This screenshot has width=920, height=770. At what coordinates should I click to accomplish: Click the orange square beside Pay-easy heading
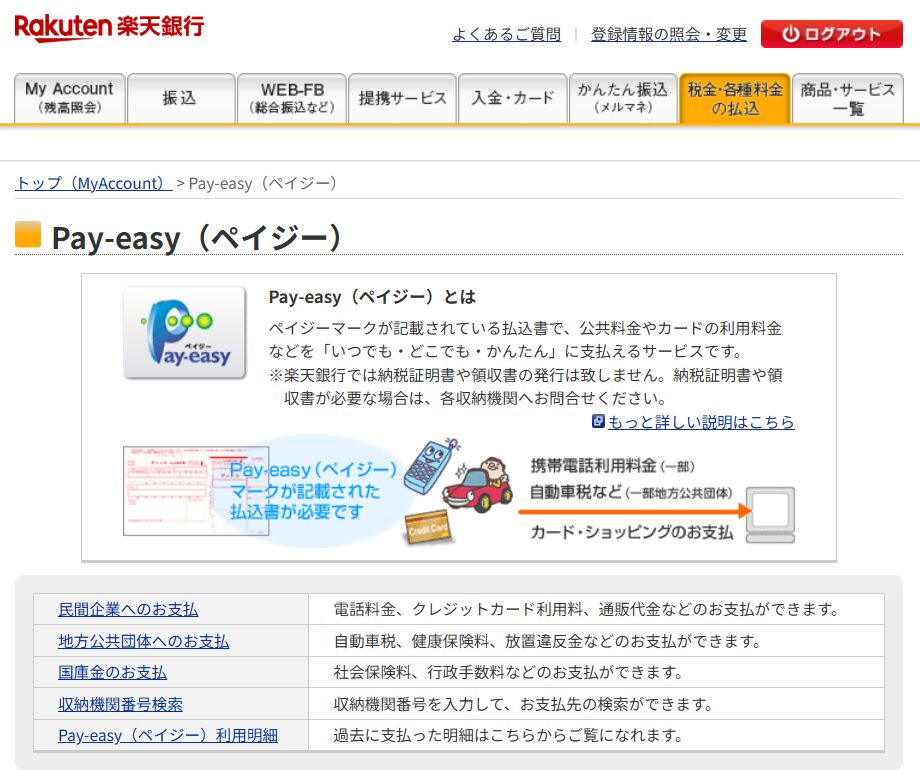click(28, 235)
